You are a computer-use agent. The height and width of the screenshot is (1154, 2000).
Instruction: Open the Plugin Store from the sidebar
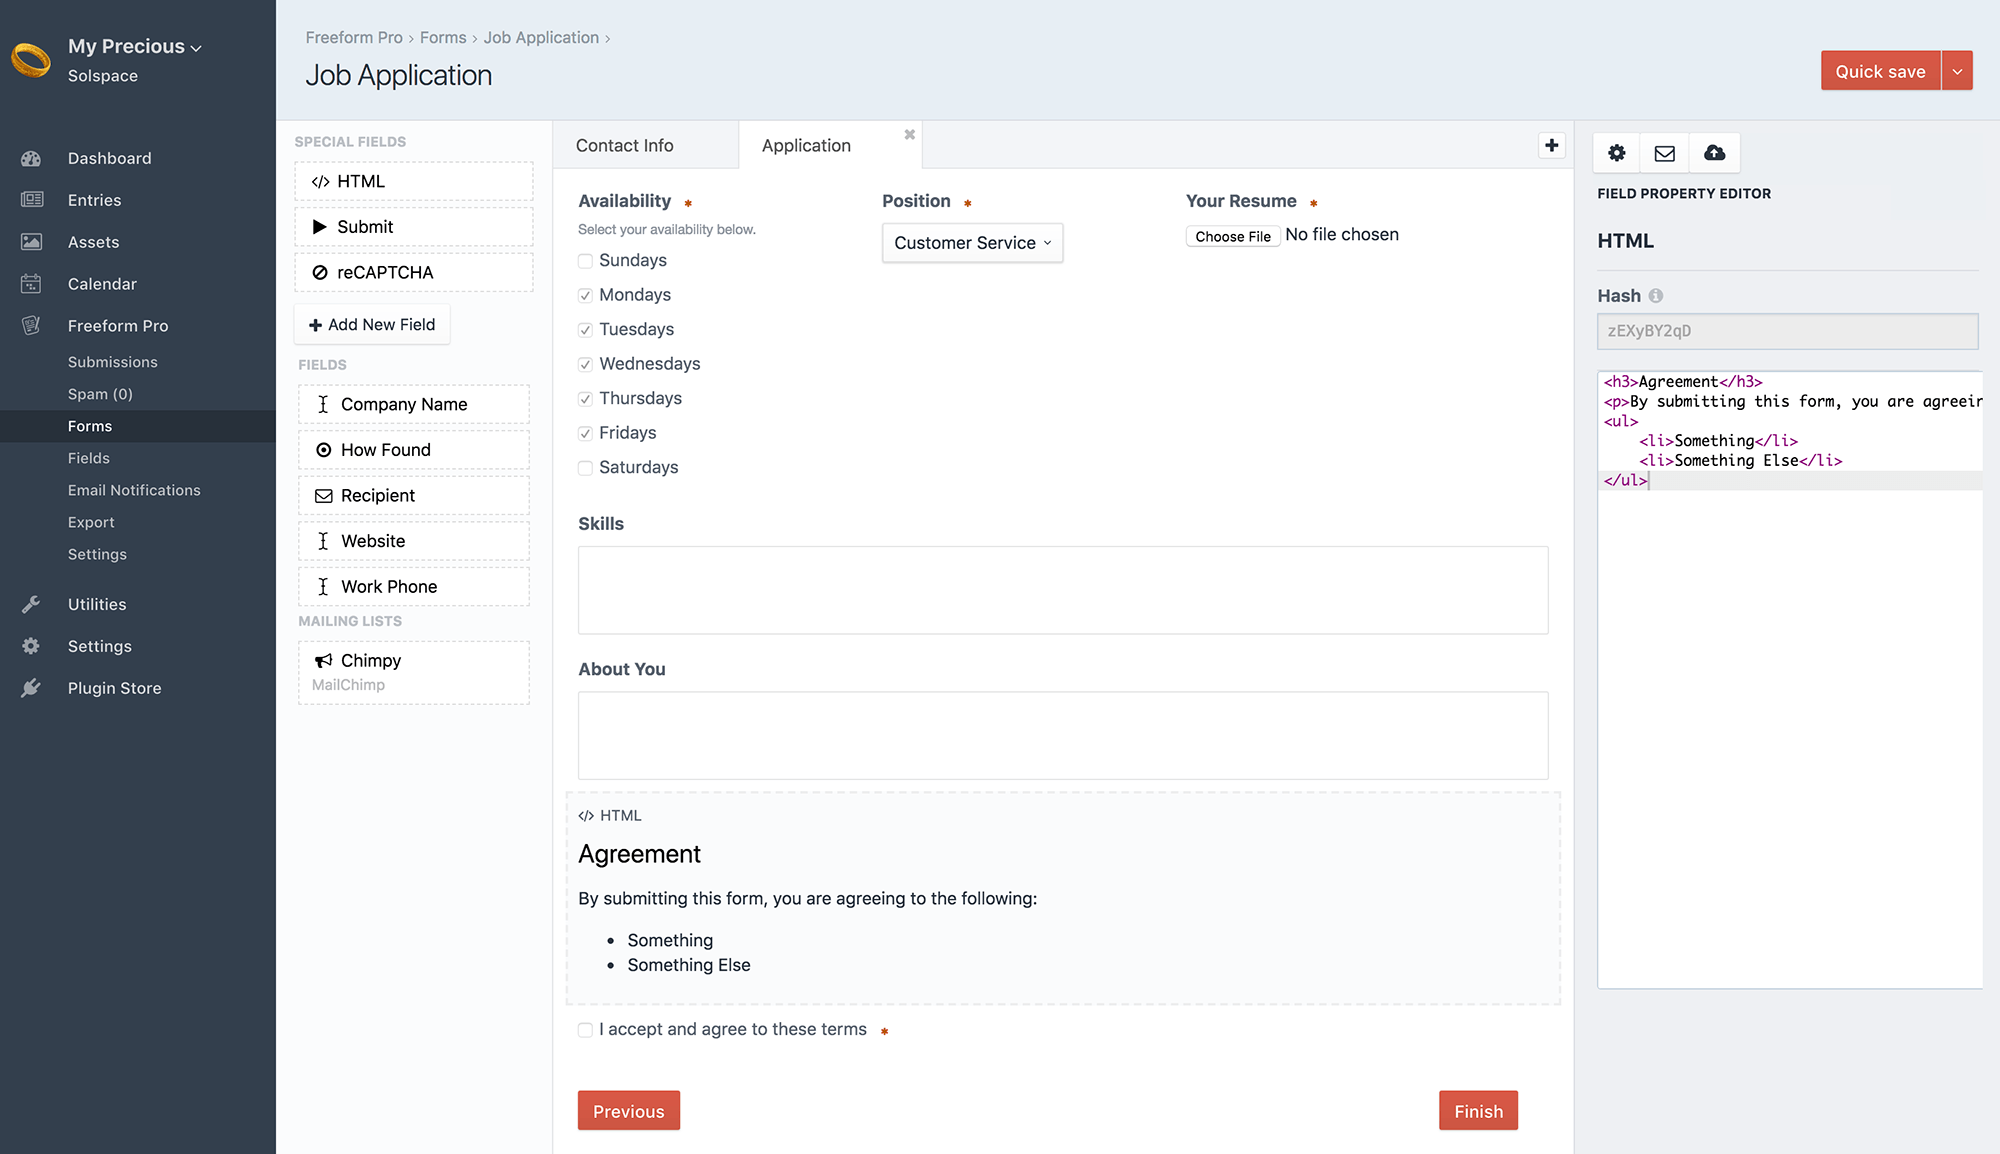point(113,687)
